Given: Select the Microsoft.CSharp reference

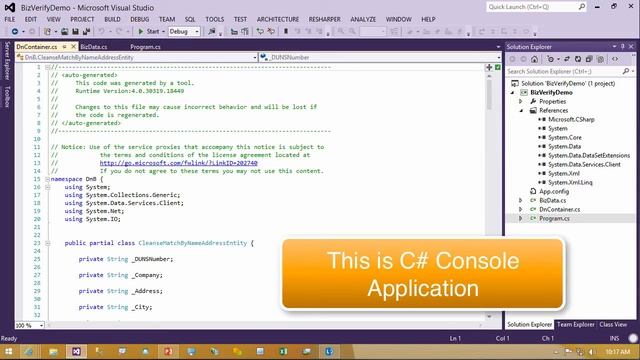Looking at the screenshot, I should coord(571,120).
